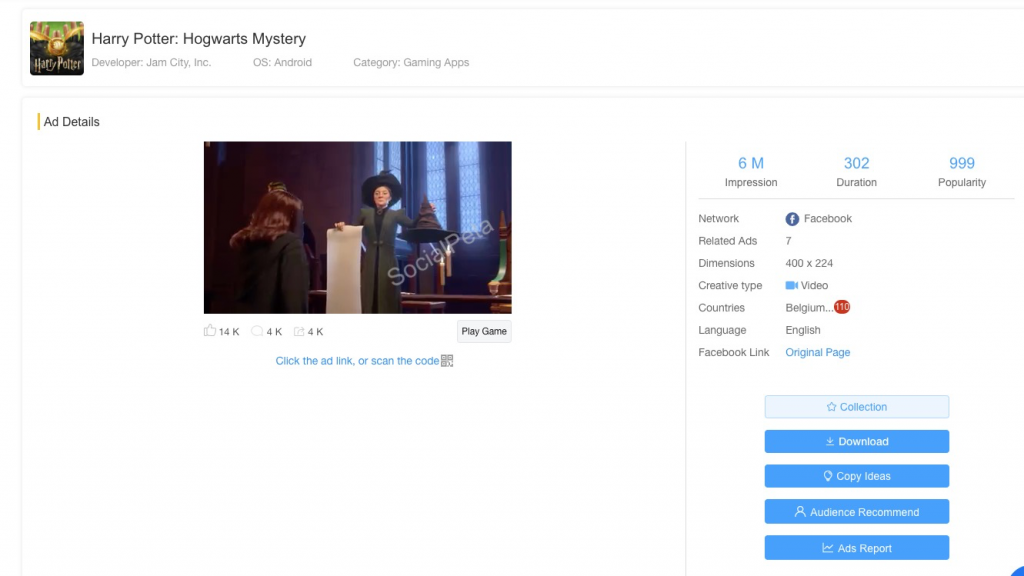The width and height of the screenshot is (1024, 576).
Task: Add ad to Collection
Action: pos(857,407)
